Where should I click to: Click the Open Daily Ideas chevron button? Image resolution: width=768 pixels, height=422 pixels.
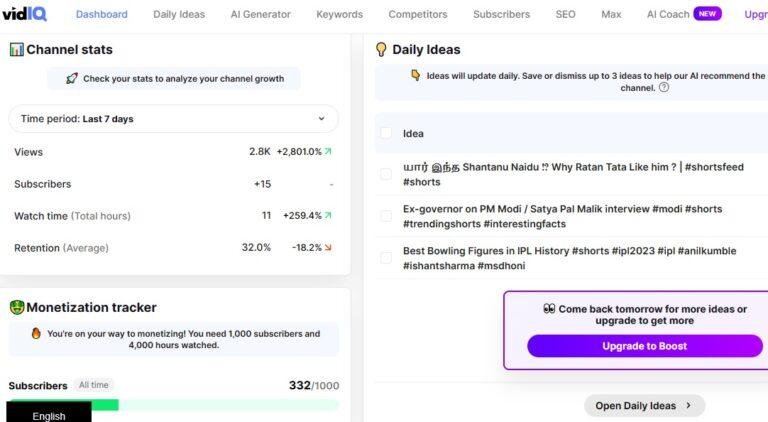click(x=645, y=406)
